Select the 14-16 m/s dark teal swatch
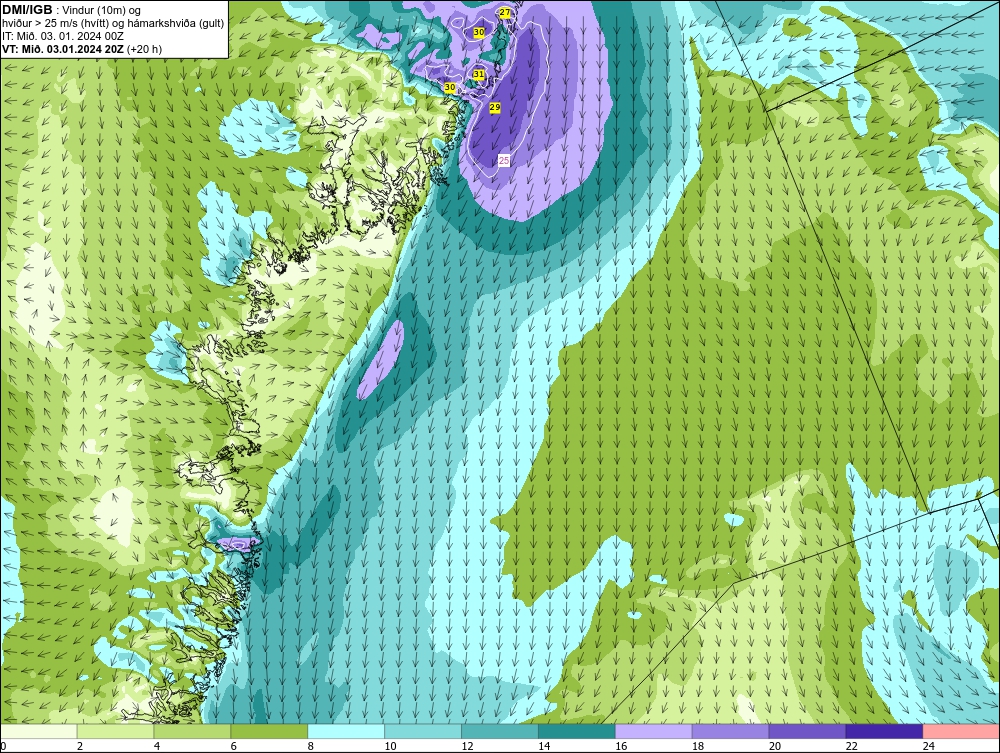1000x753 pixels. pyautogui.click(x=577, y=731)
